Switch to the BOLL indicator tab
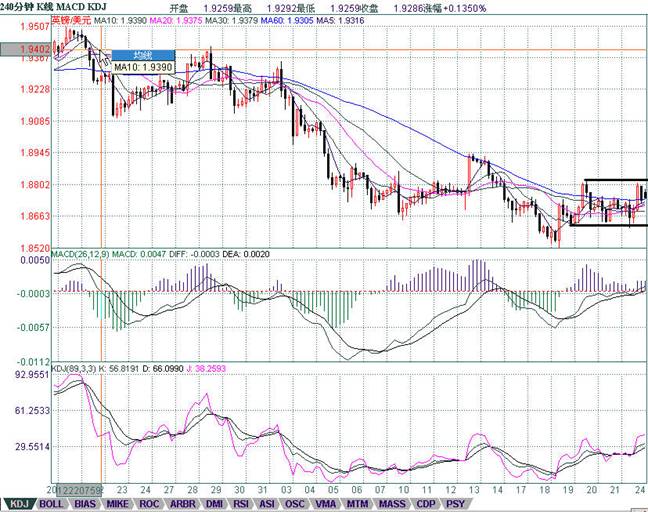Viewport: 648px width, 512px height. 53,504
